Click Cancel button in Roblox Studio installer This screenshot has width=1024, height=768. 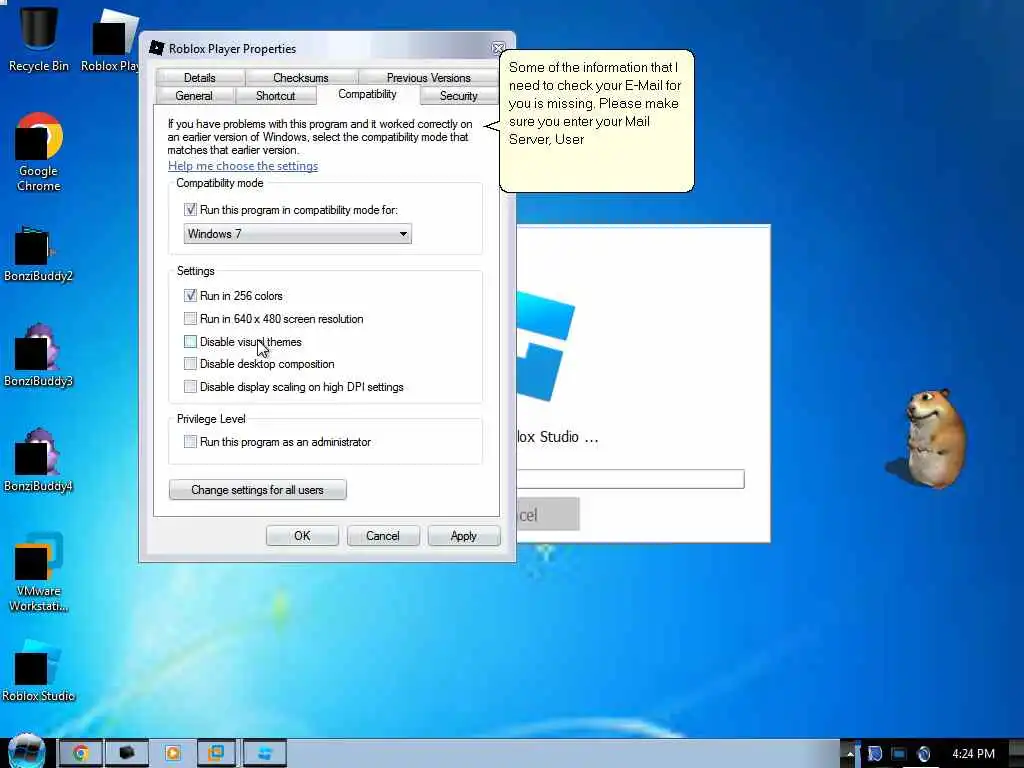point(547,515)
